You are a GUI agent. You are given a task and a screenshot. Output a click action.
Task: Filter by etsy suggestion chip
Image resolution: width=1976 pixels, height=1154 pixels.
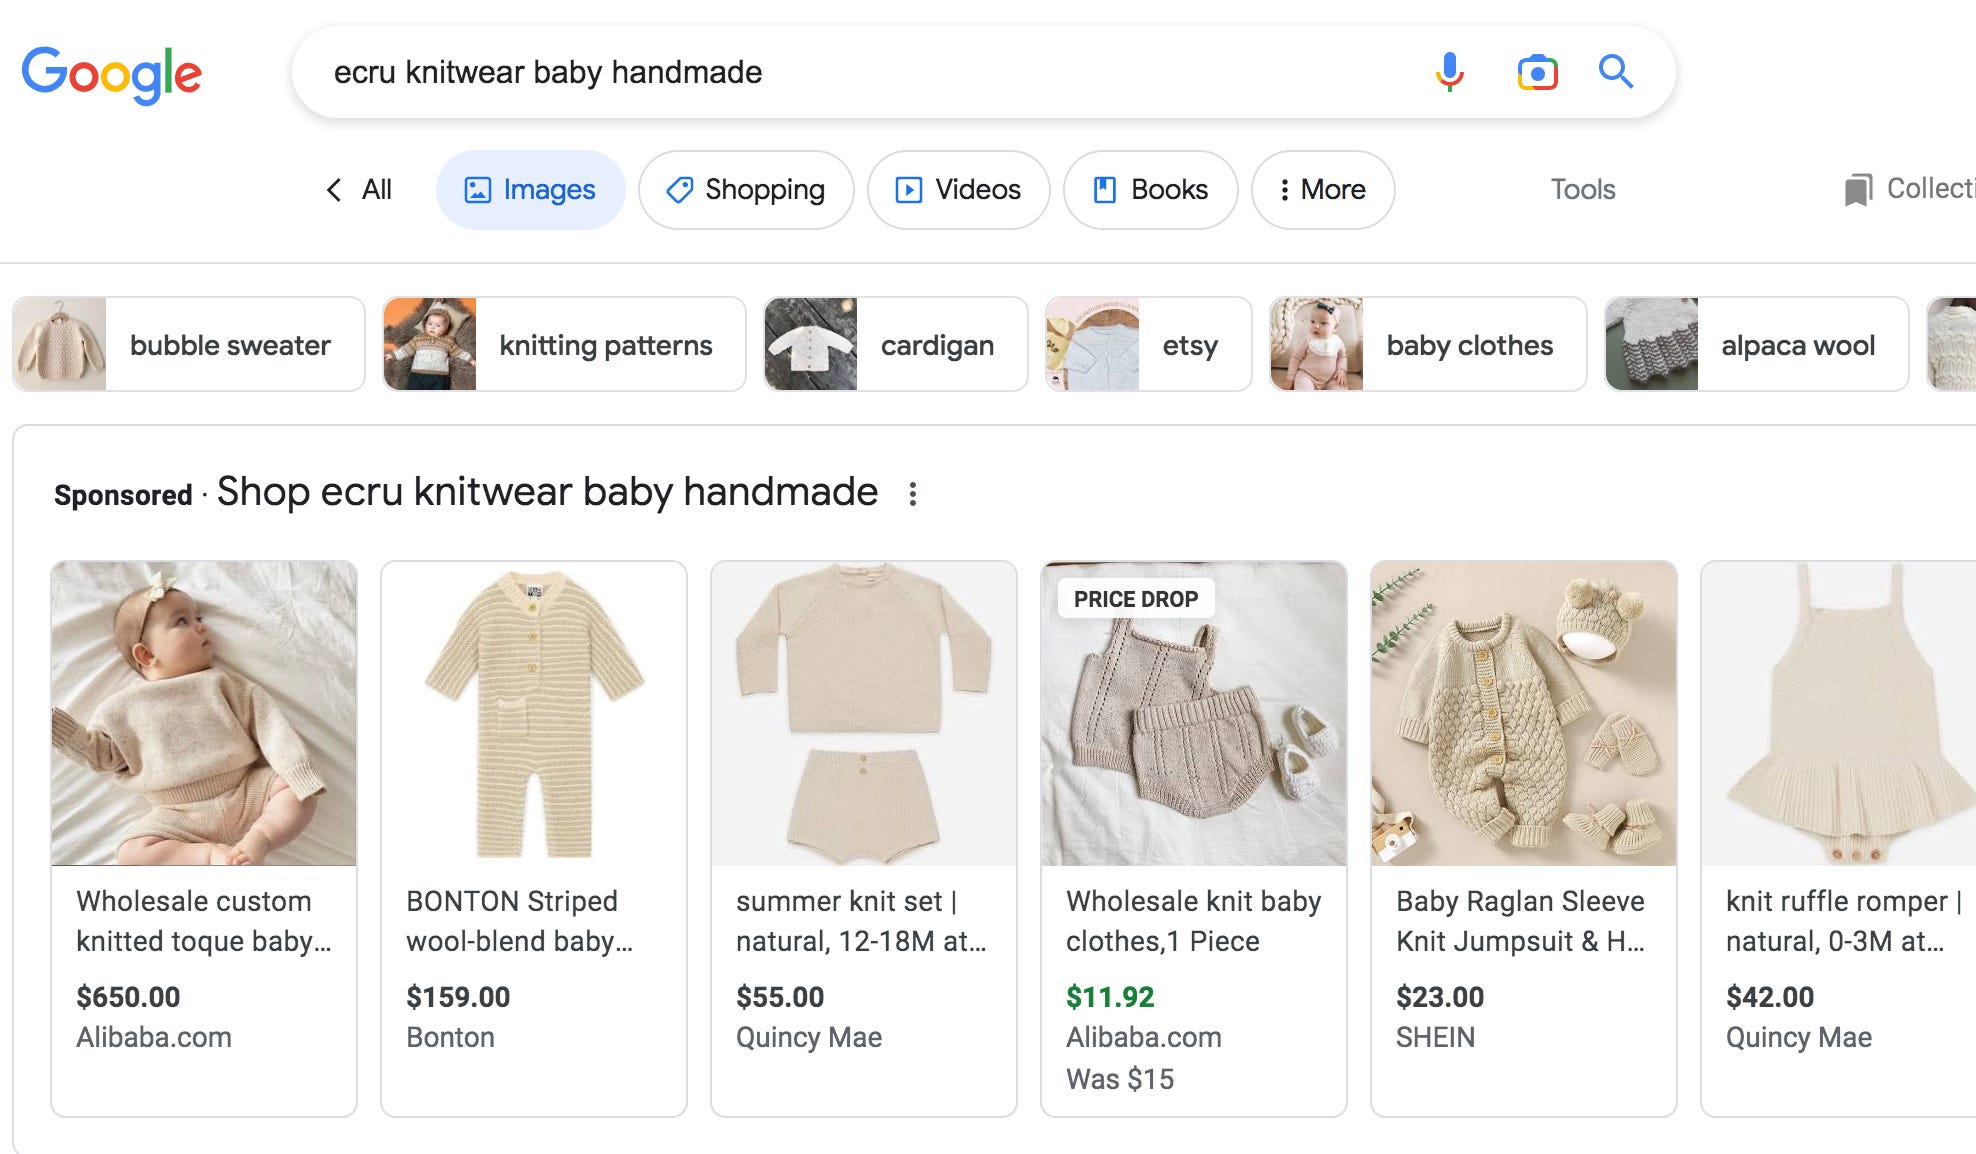pyautogui.click(x=1148, y=344)
